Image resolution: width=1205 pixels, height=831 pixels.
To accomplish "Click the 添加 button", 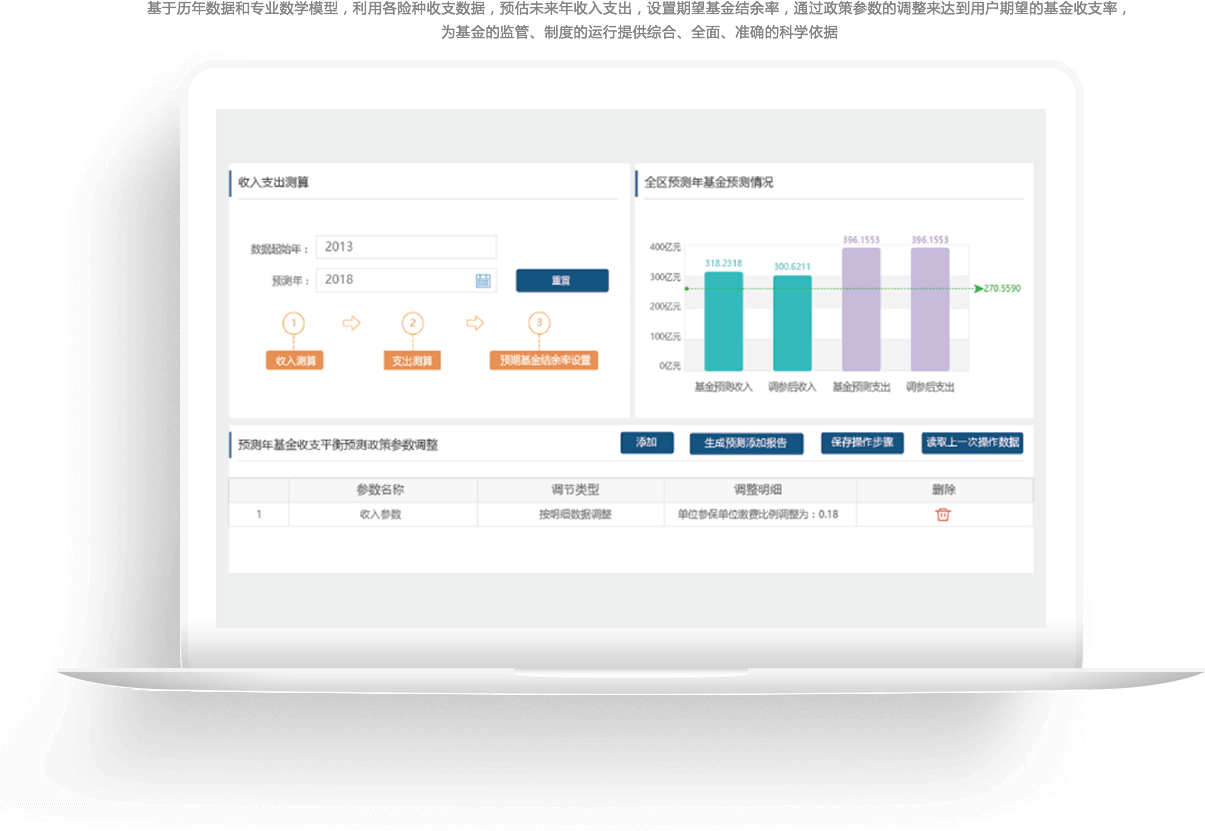I will tap(647, 442).
